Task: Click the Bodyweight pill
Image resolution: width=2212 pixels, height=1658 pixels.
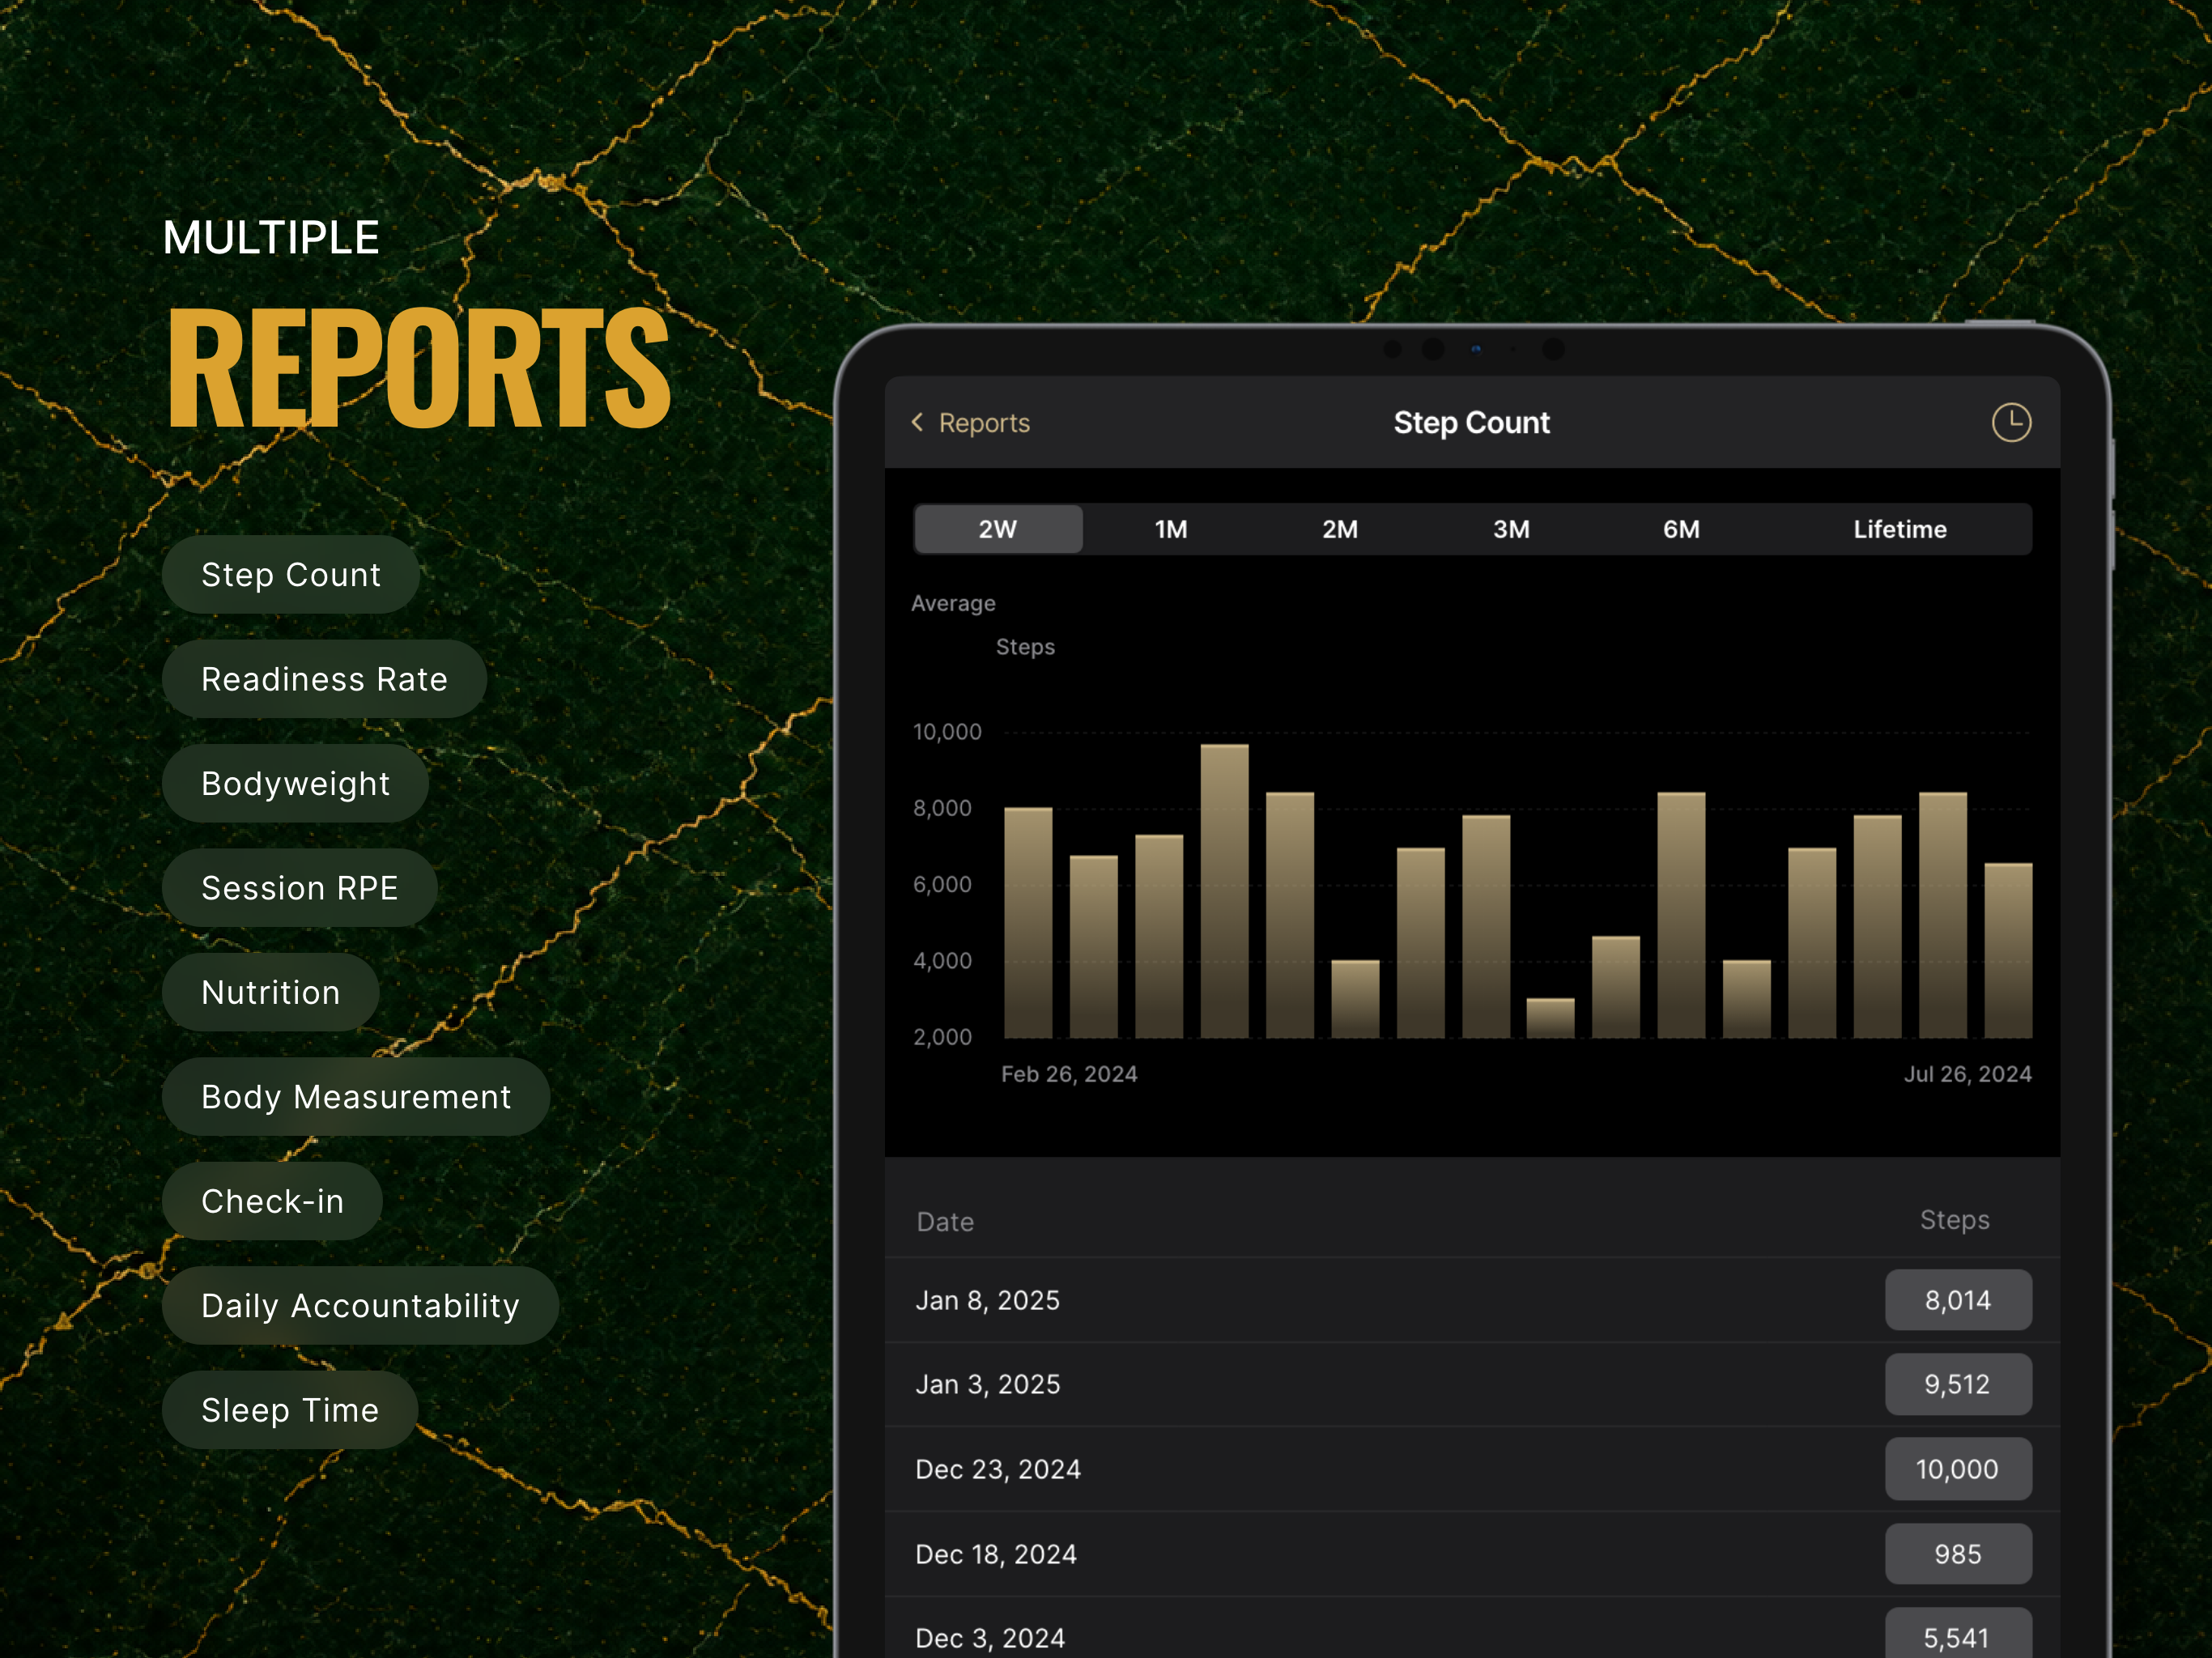Action: pyautogui.click(x=295, y=783)
